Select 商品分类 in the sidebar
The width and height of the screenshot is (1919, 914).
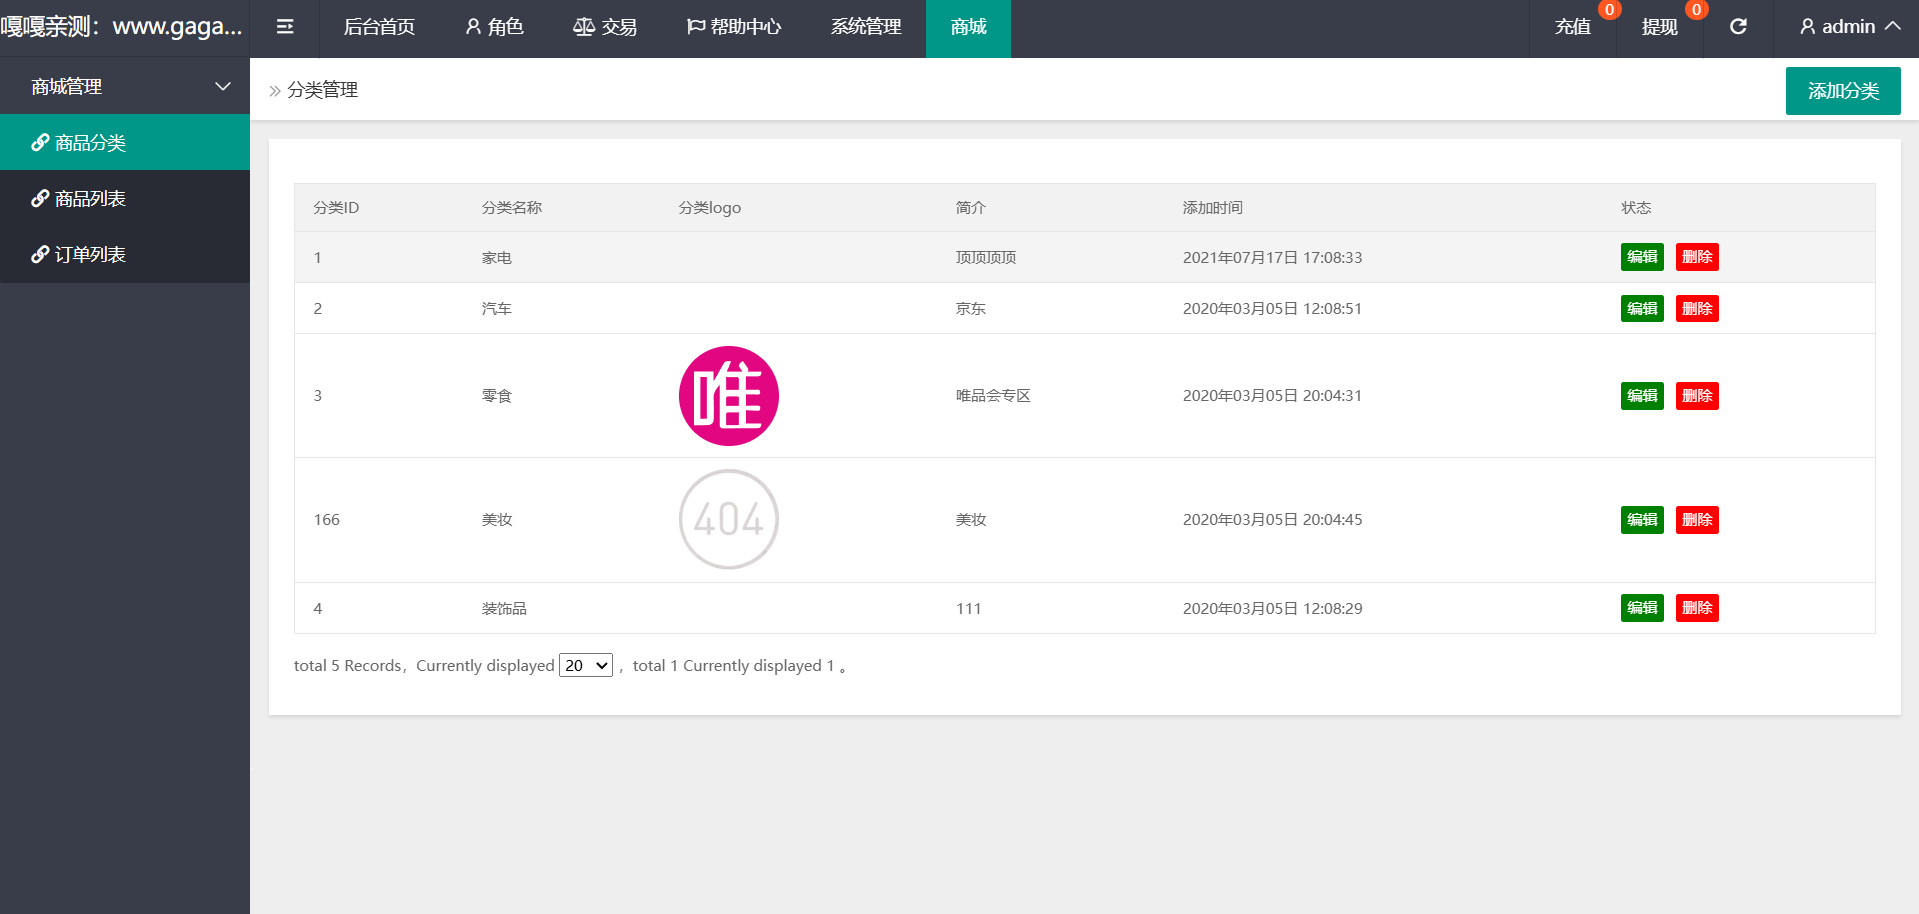[90, 143]
